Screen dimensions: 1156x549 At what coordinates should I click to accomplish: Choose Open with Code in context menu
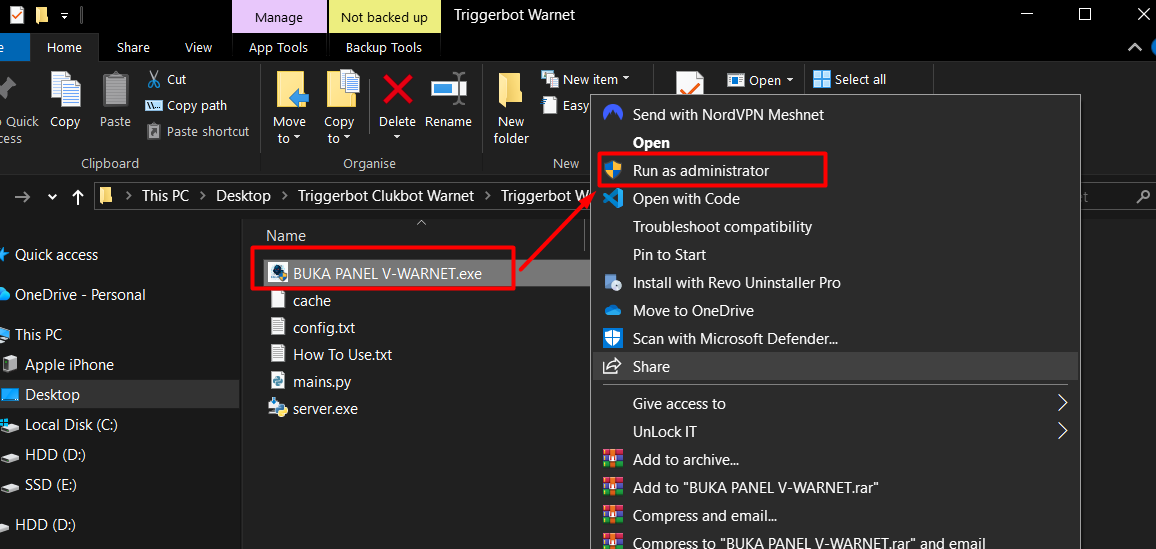click(x=686, y=199)
